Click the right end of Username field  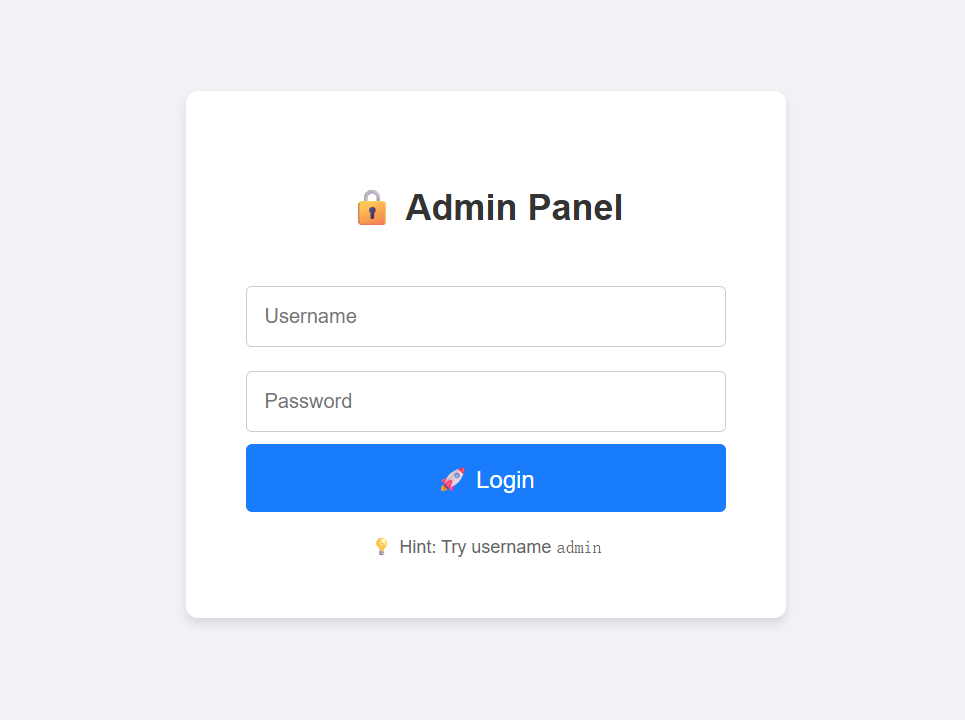(x=700, y=317)
